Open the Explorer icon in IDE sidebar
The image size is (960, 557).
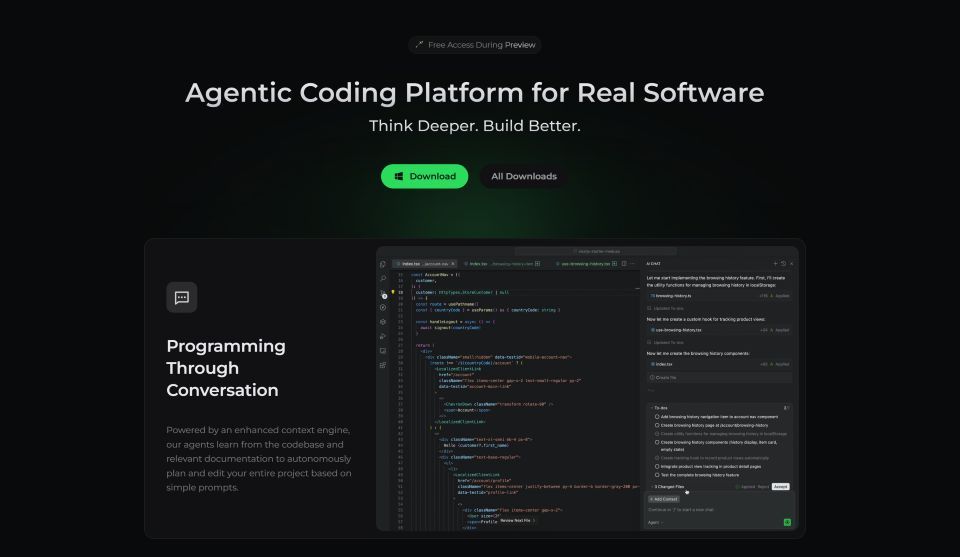pyautogui.click(x=383, y=264)
